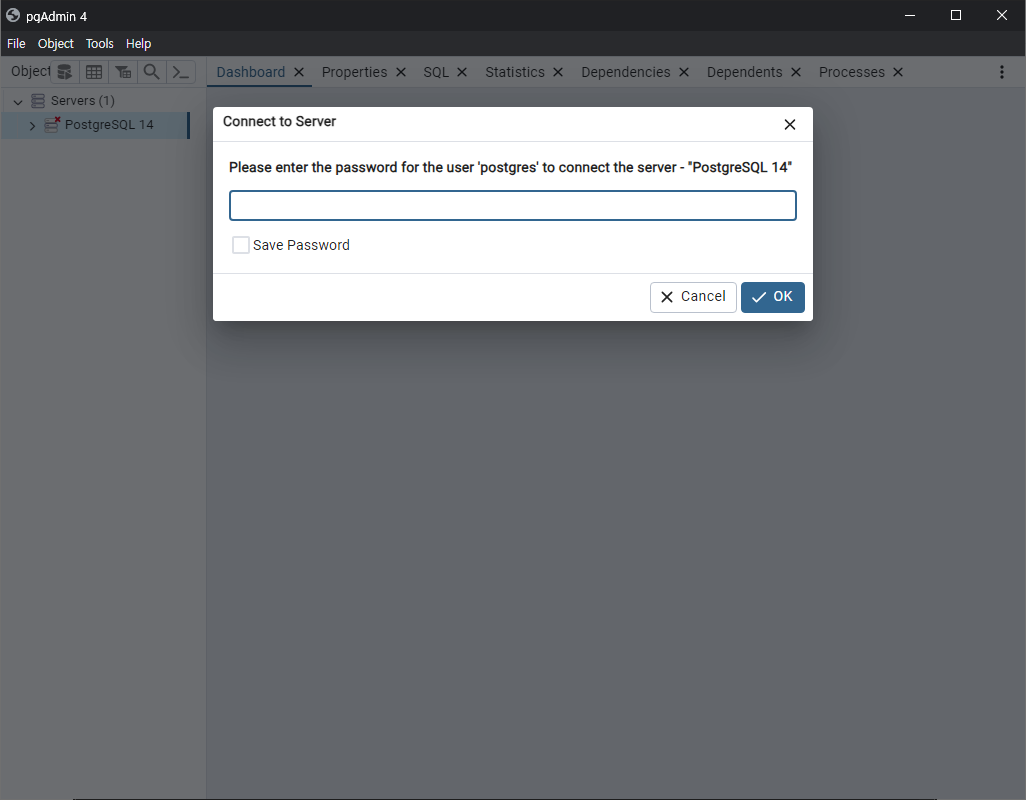This screenshot has width=1026, height=800.
Task: Focus the password input field
Action: pos(512,205)
